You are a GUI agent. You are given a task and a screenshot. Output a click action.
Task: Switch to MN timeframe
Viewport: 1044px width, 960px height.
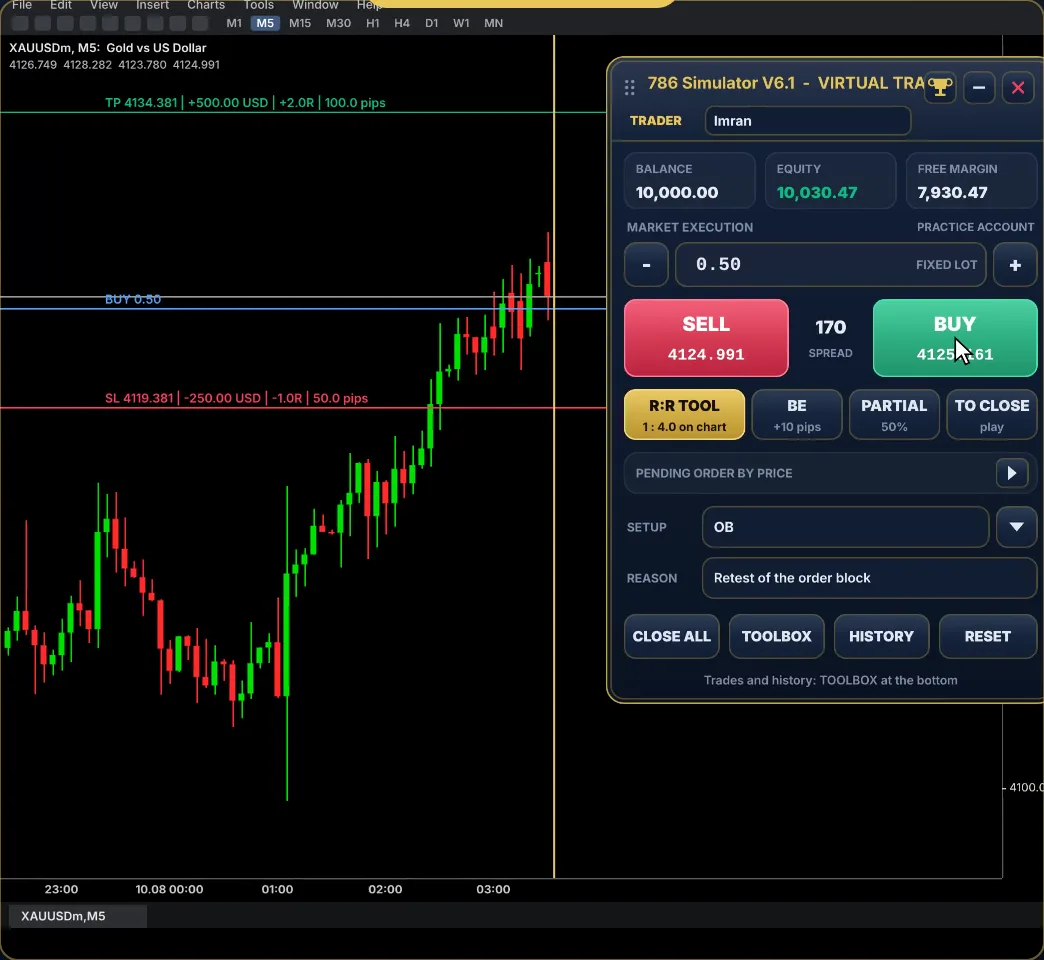click(493, 23)
